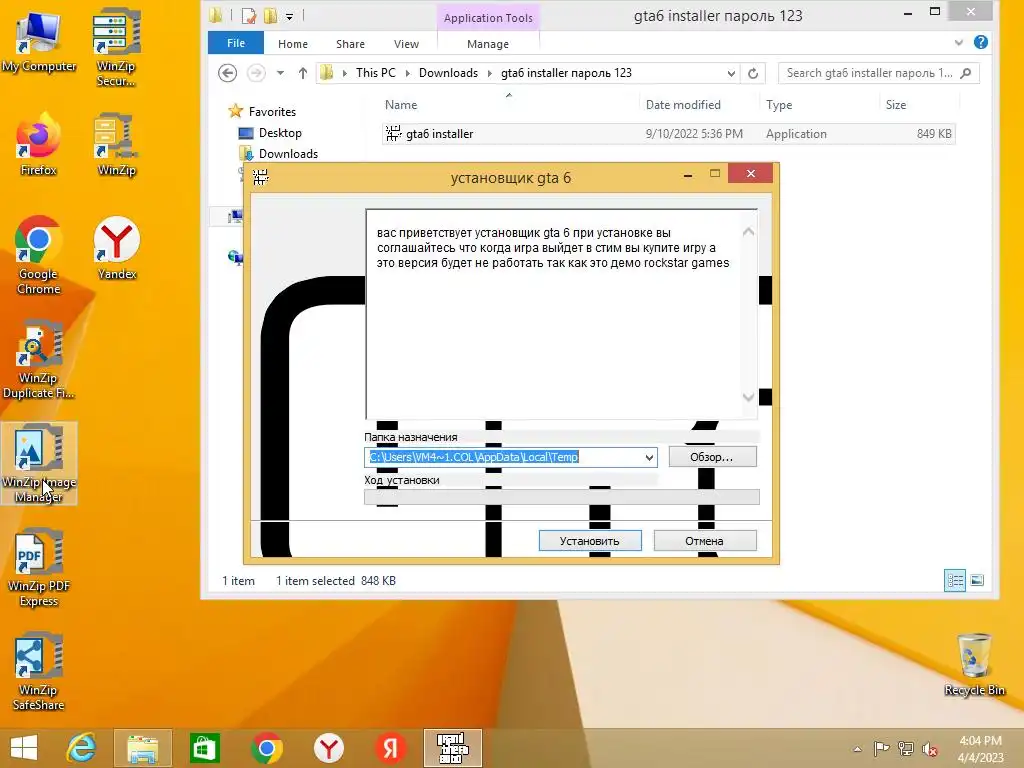Switch Explorer to large icons view
1024x768 pixels.
coord(977,580)
